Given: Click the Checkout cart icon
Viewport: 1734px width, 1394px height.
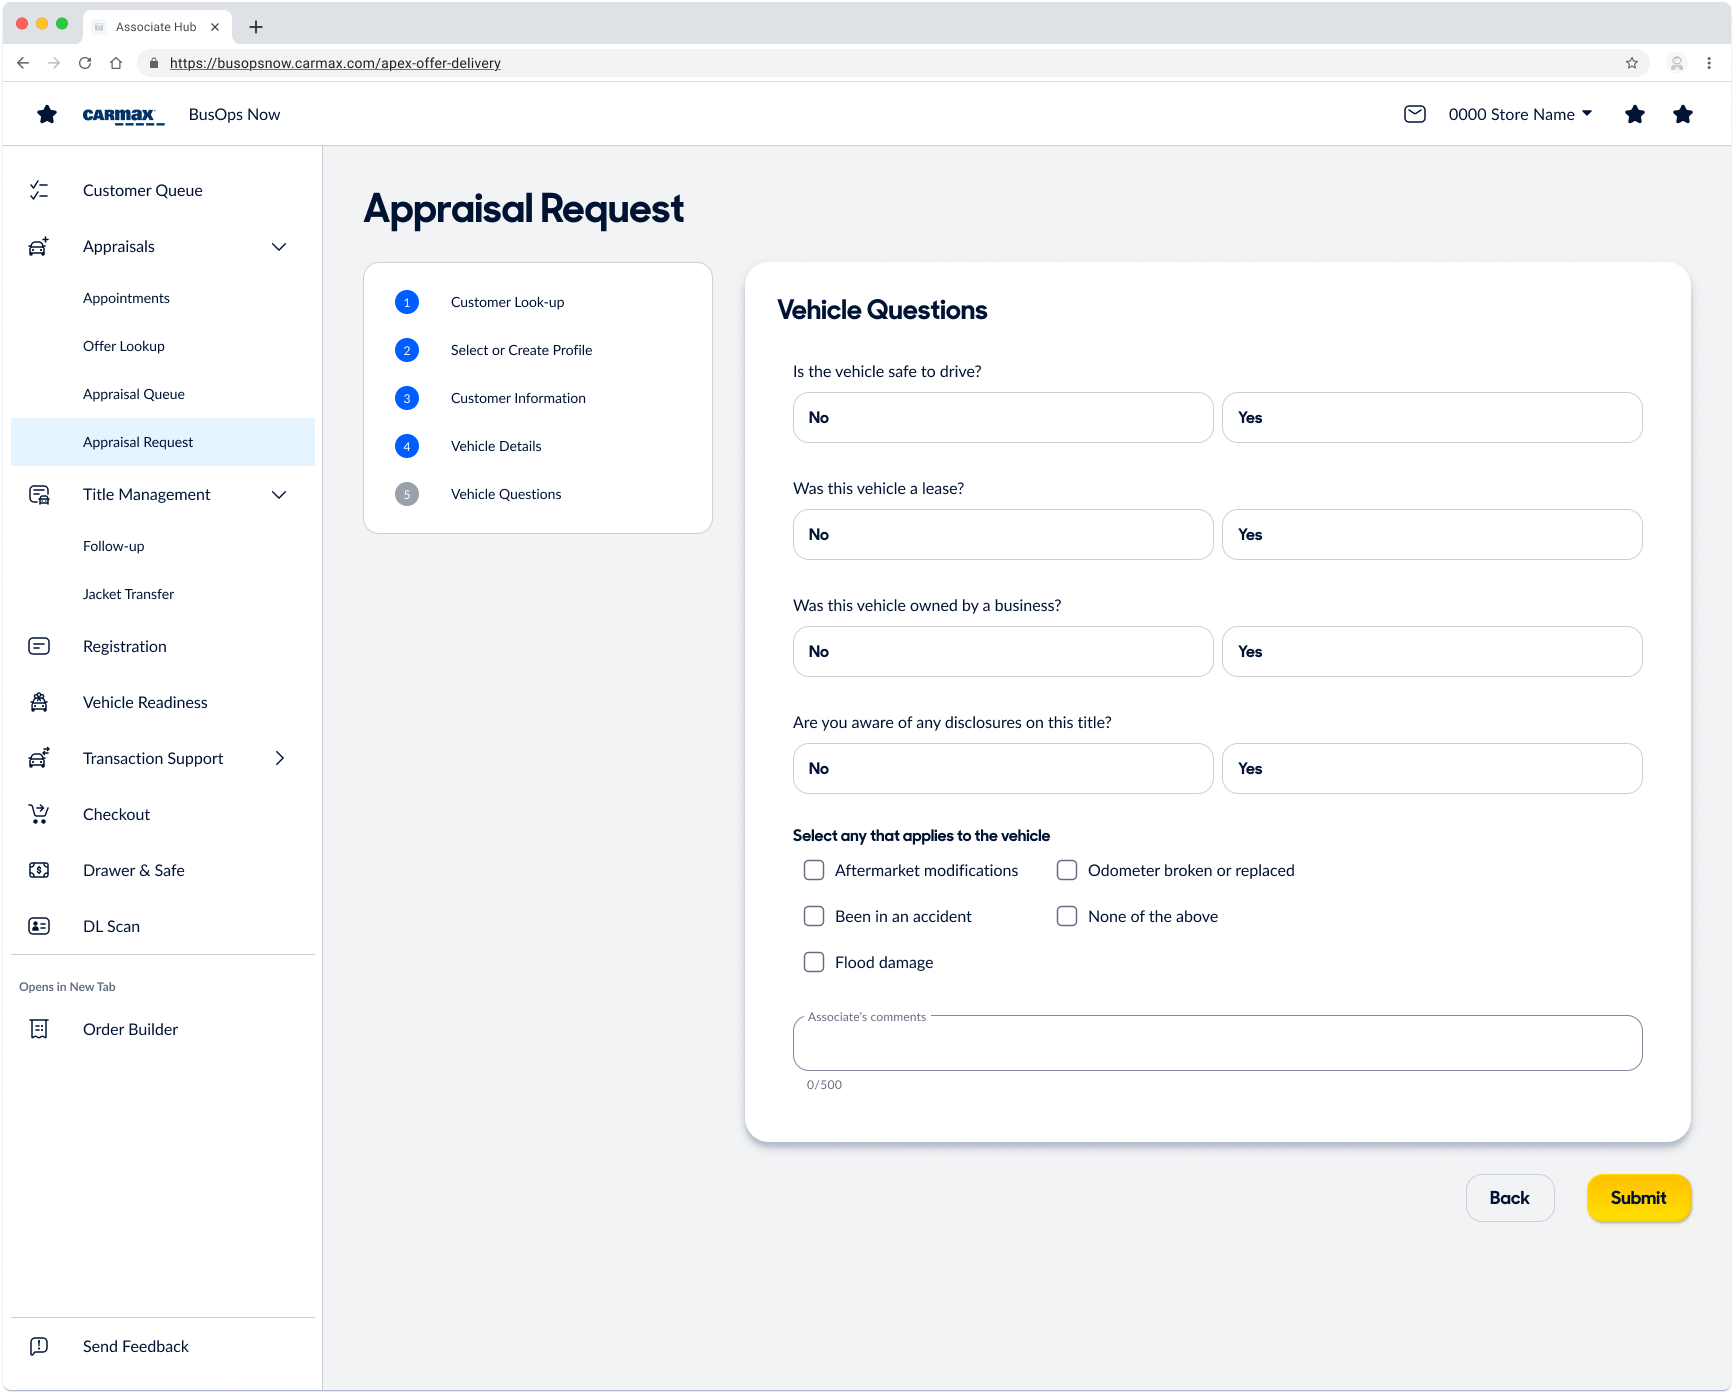Looking at the screenshot, I should tap(39, 814).
